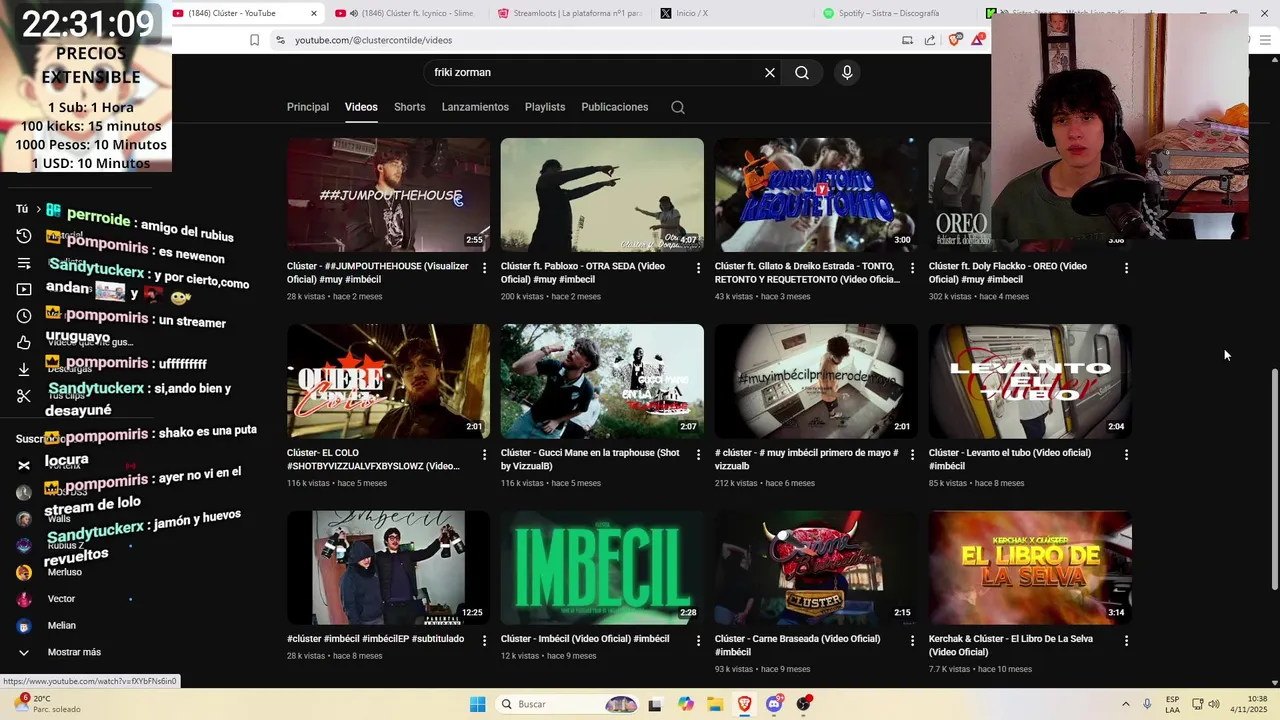Viewport: 1280px width, 720px height.
Task: Switch to the Principal channel tab
Action: [x=308, y=107]
